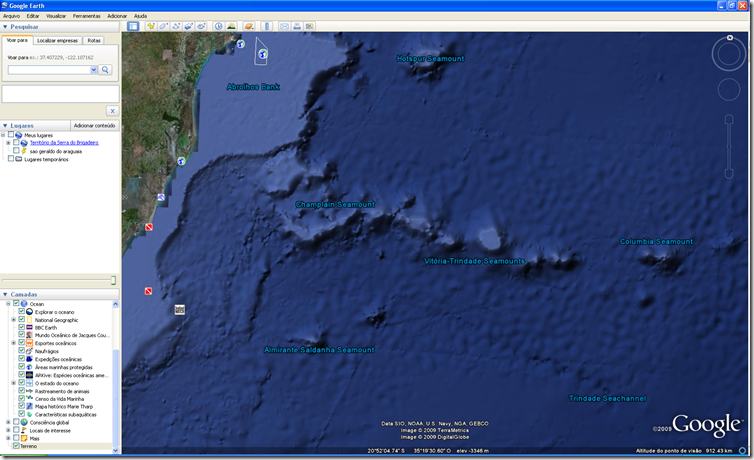Click the globe marker inside the white outline
Screen dimensions: 754x460
tap(263, 54)
